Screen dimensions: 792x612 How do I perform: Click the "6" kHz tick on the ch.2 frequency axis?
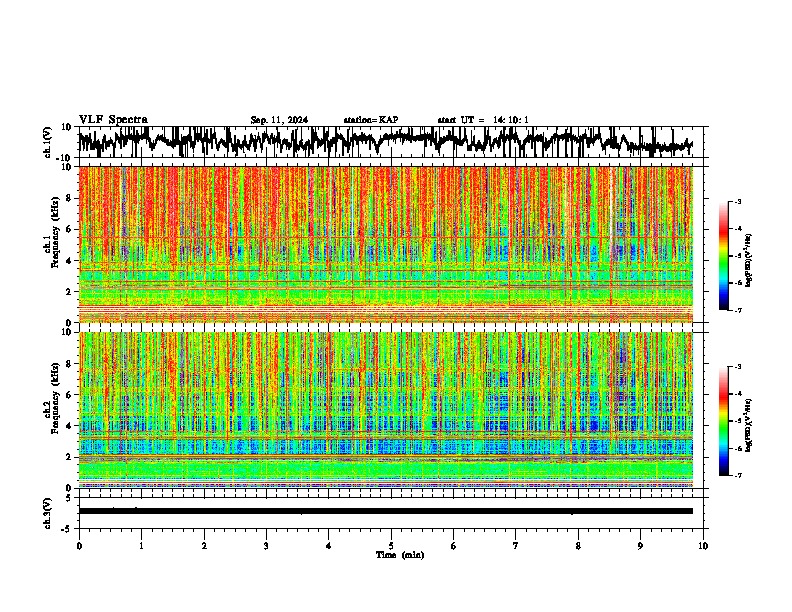(69, 395)
